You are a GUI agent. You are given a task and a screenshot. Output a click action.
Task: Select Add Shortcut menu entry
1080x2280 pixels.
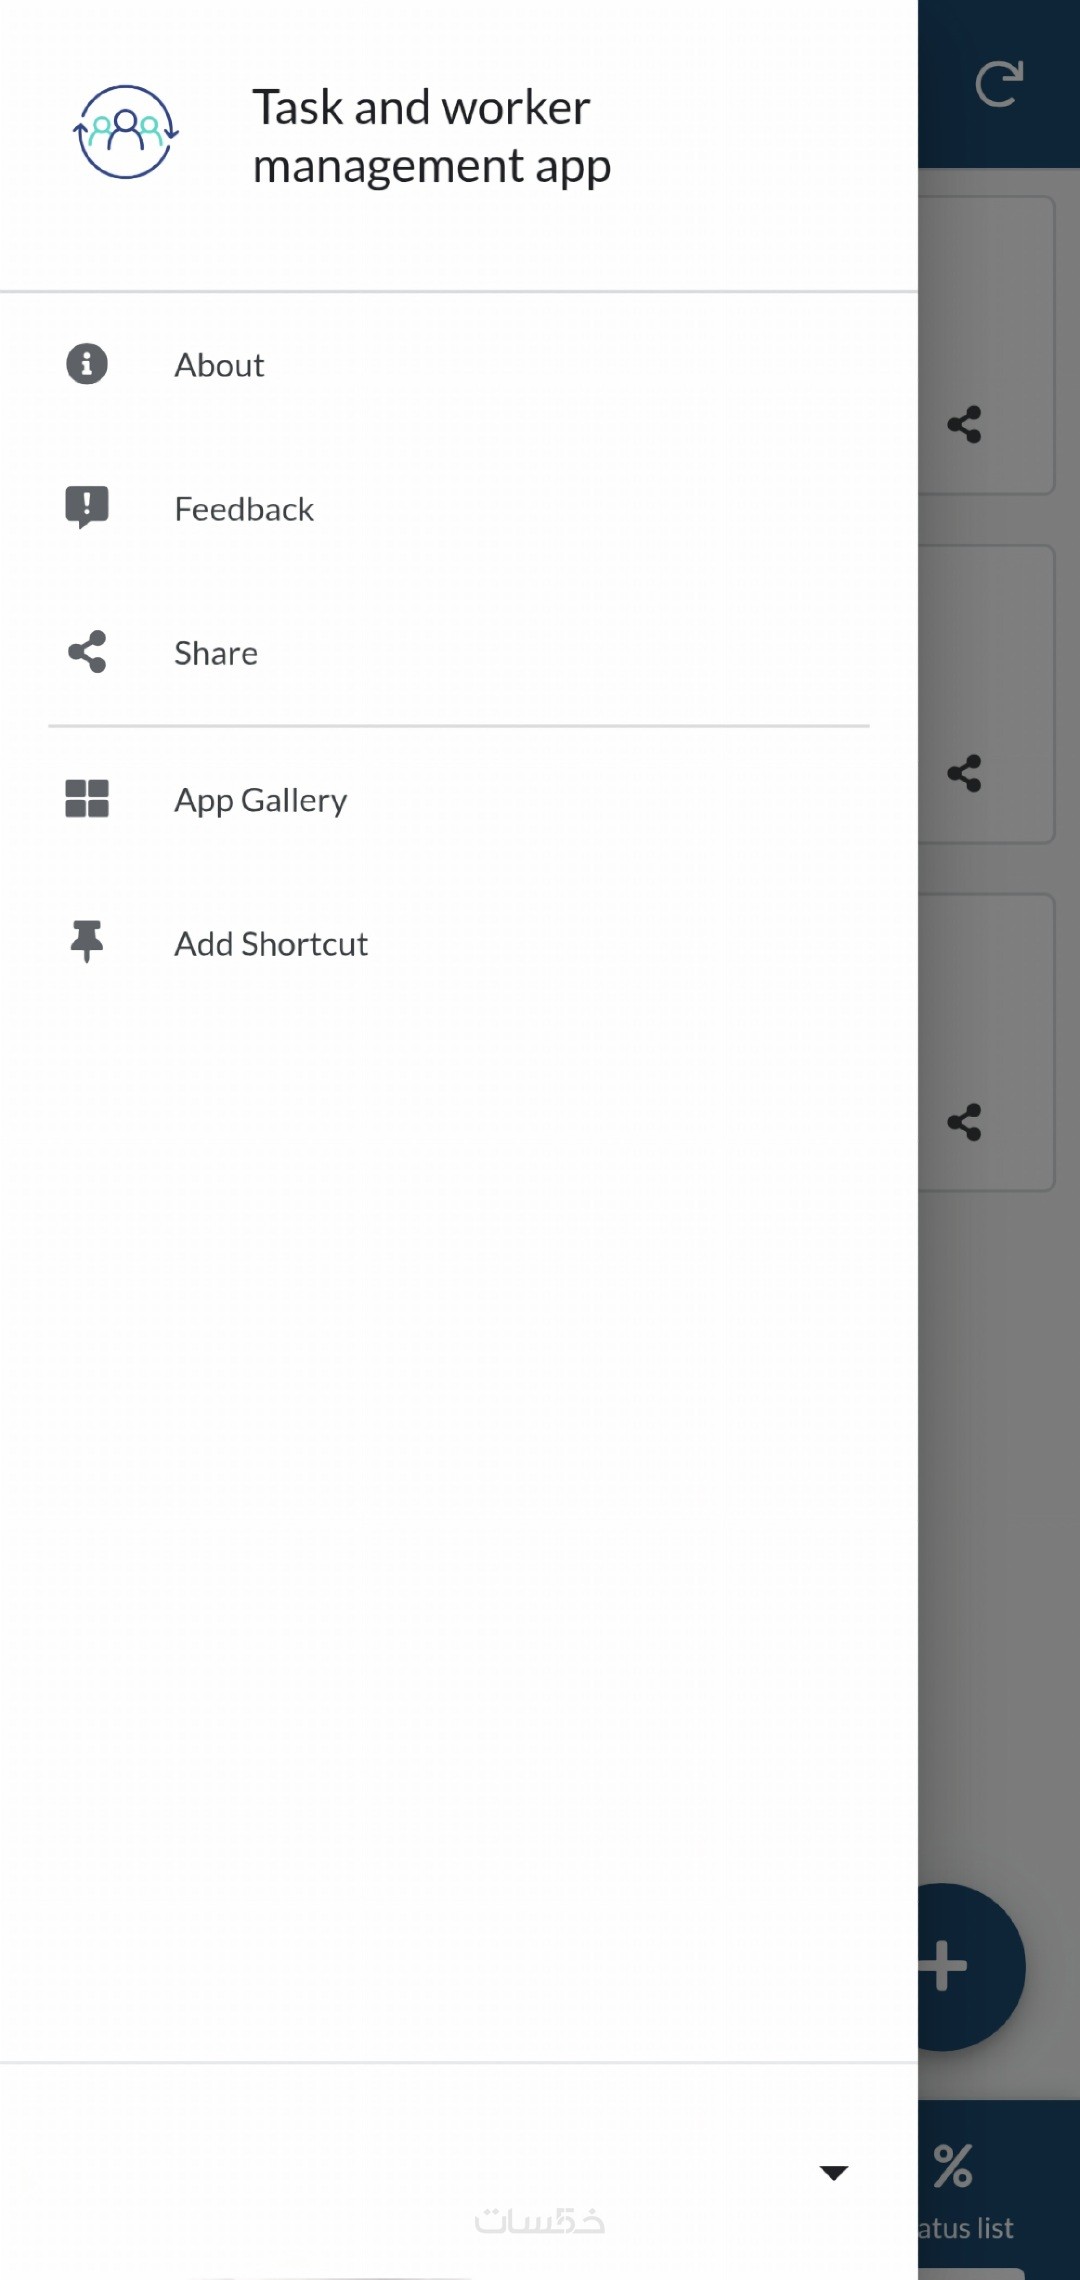point(271,945)
